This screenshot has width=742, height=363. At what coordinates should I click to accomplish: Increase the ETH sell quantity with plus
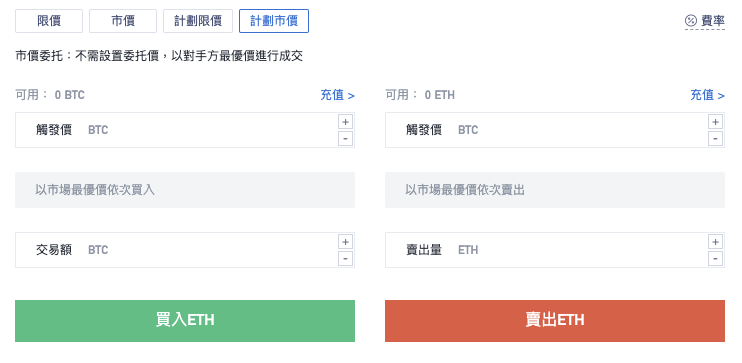point(716,242)
